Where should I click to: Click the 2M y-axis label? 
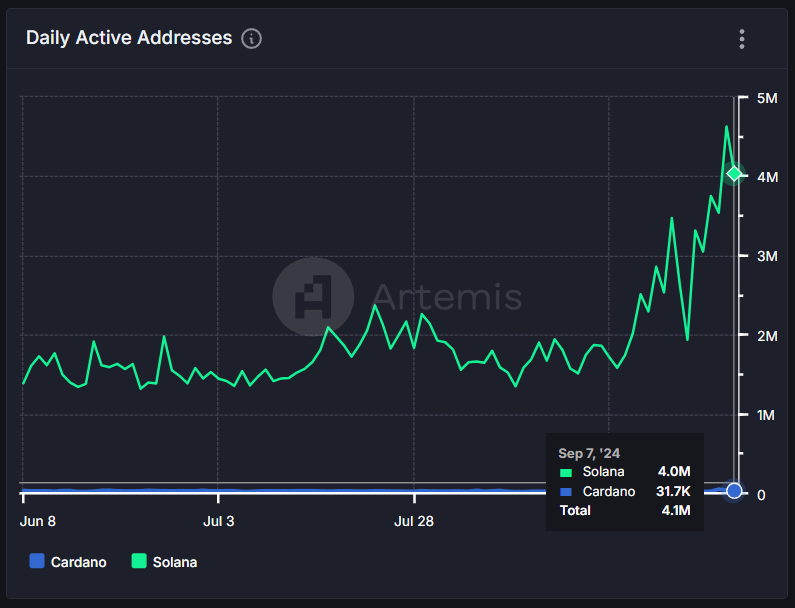[767, 336]
